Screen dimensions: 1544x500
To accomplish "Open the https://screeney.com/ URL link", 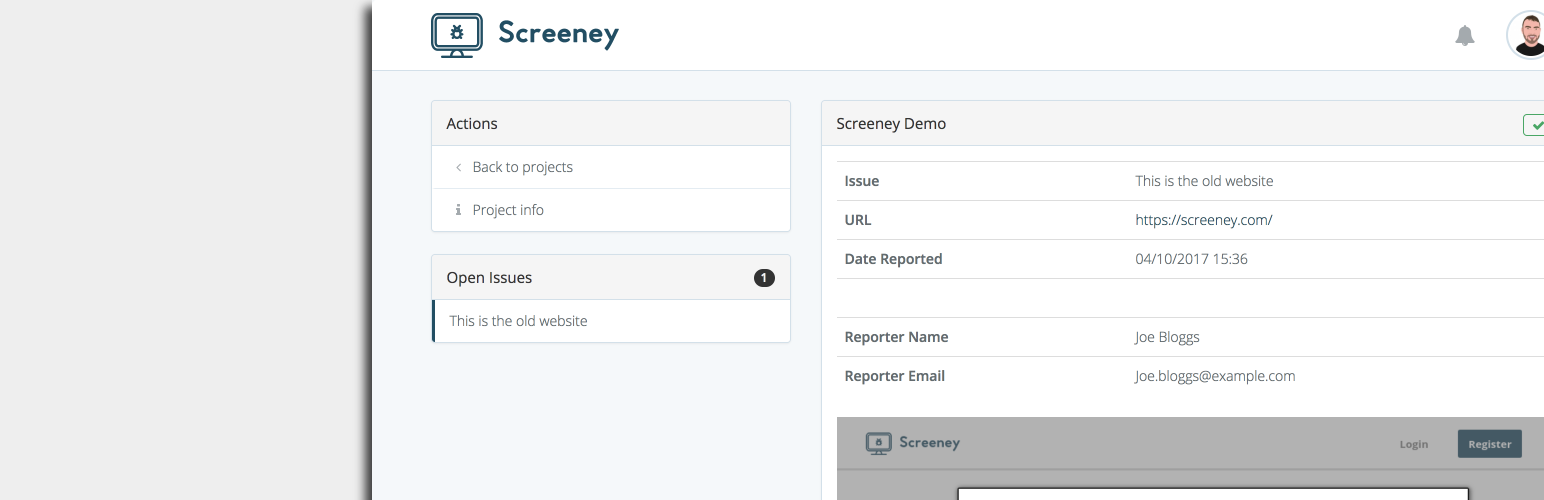I will pos(1203,220).
